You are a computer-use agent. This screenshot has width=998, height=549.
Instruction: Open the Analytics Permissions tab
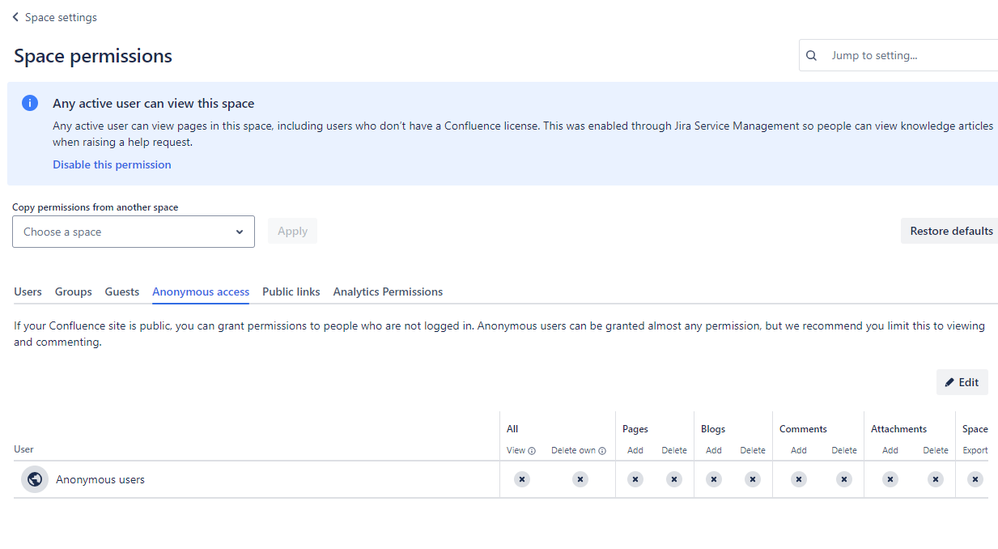[388, 291]
